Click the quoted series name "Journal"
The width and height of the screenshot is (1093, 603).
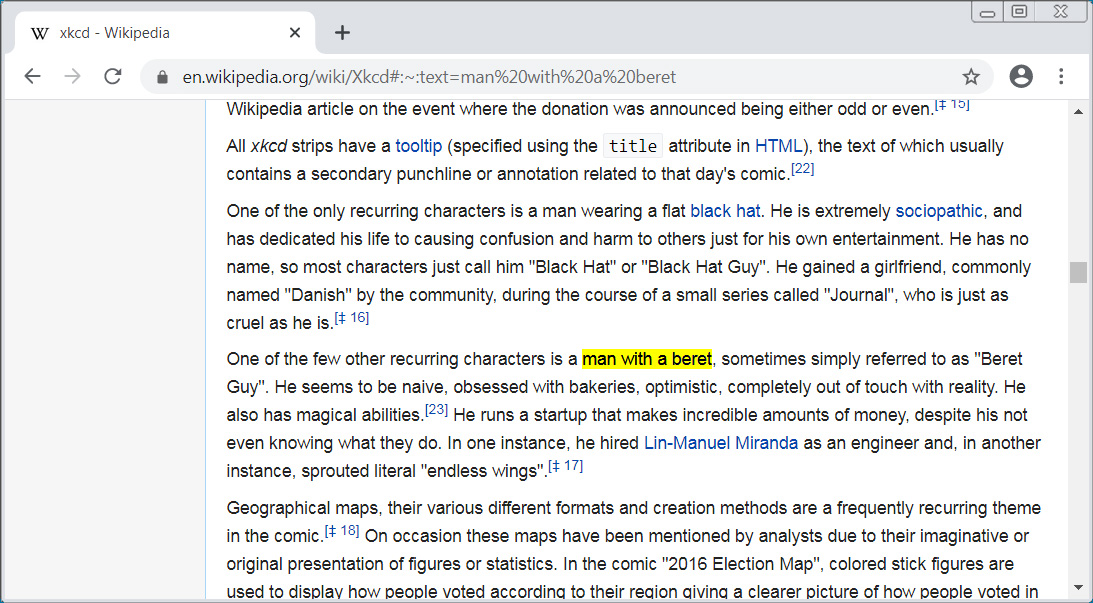pos(859,295)
